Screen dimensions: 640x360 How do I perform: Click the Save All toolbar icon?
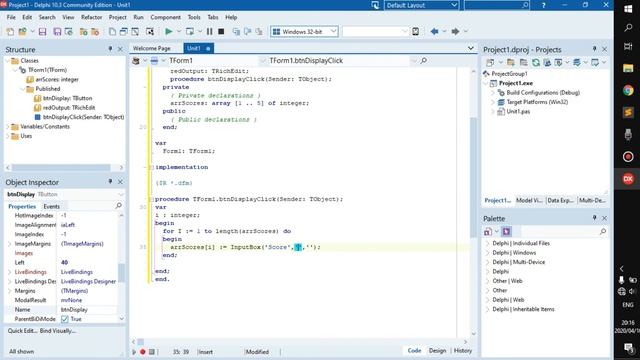point(57,31)
